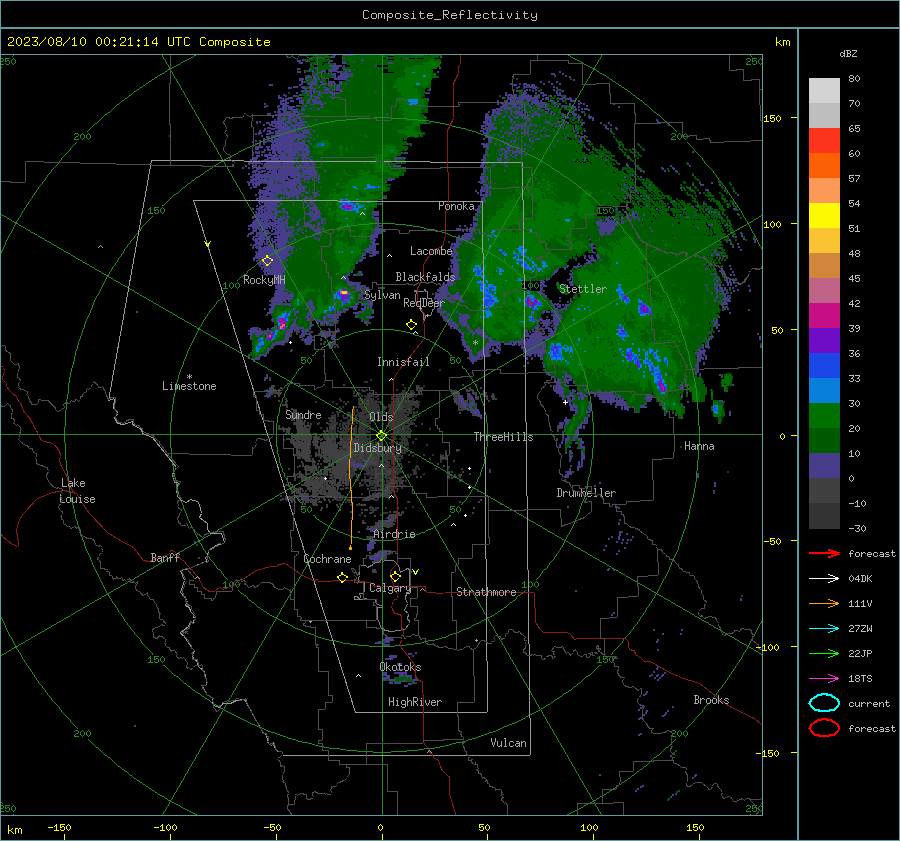
Task: Click the 'Stettler' city label
Action: tap(583, 289)
